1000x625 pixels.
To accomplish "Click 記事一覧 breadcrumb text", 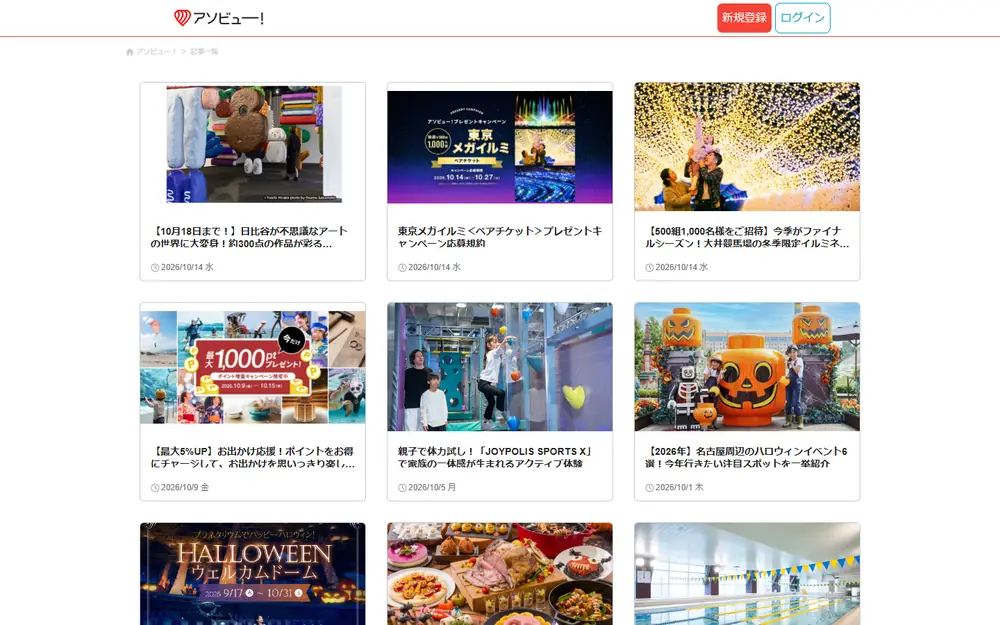I will click(x=204, y=52).
